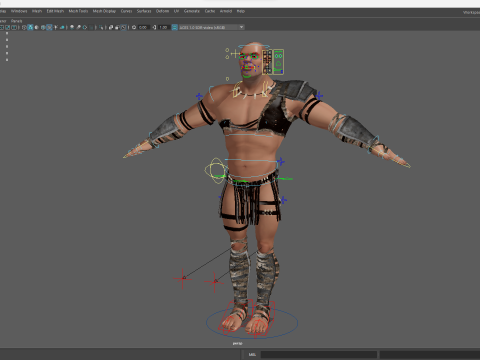Toggle the safe title overlay icon
This screenshot has width=480, height=360.
(14, 27)
